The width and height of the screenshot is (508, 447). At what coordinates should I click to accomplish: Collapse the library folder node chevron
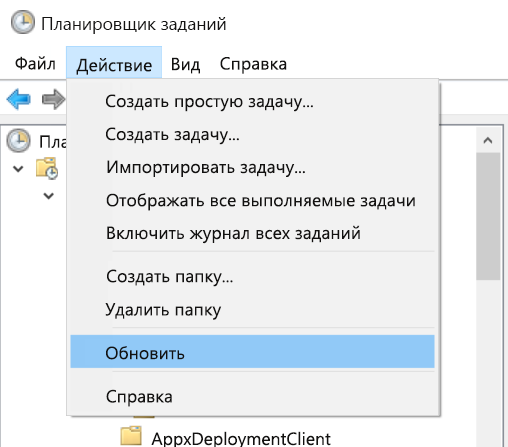[18, 169]
